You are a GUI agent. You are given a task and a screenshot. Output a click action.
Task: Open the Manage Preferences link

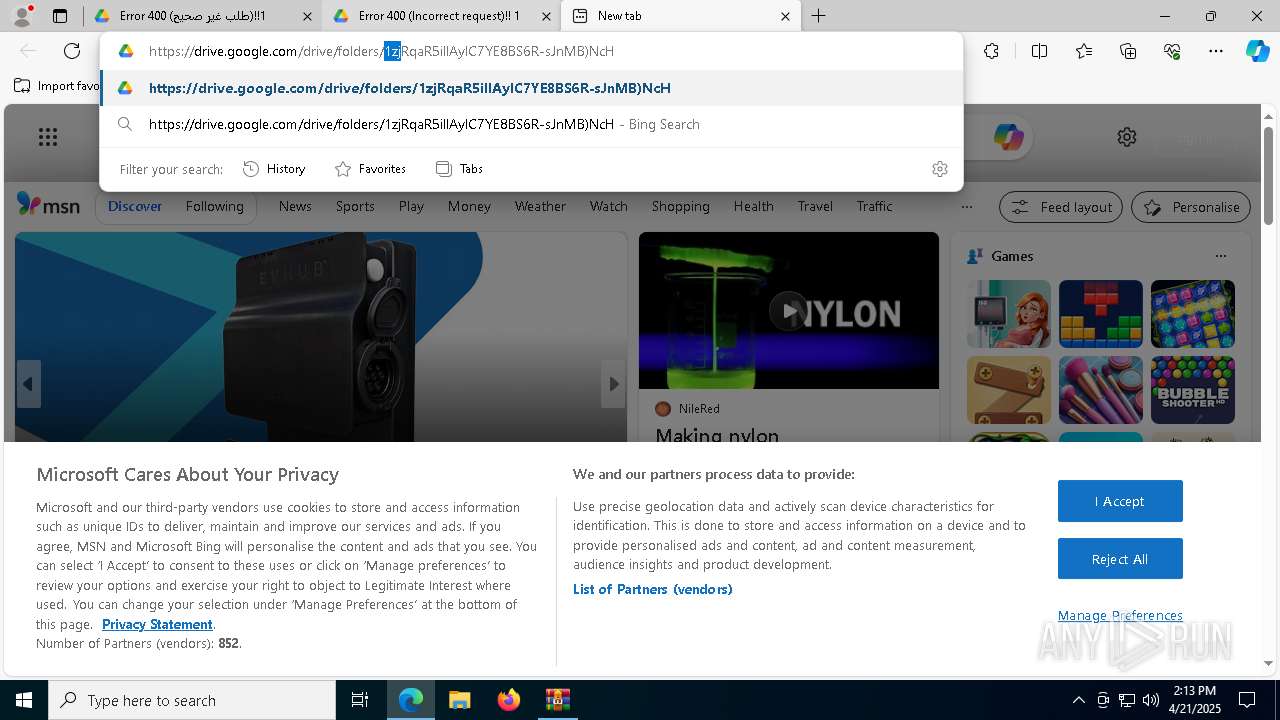point(1120,616)
